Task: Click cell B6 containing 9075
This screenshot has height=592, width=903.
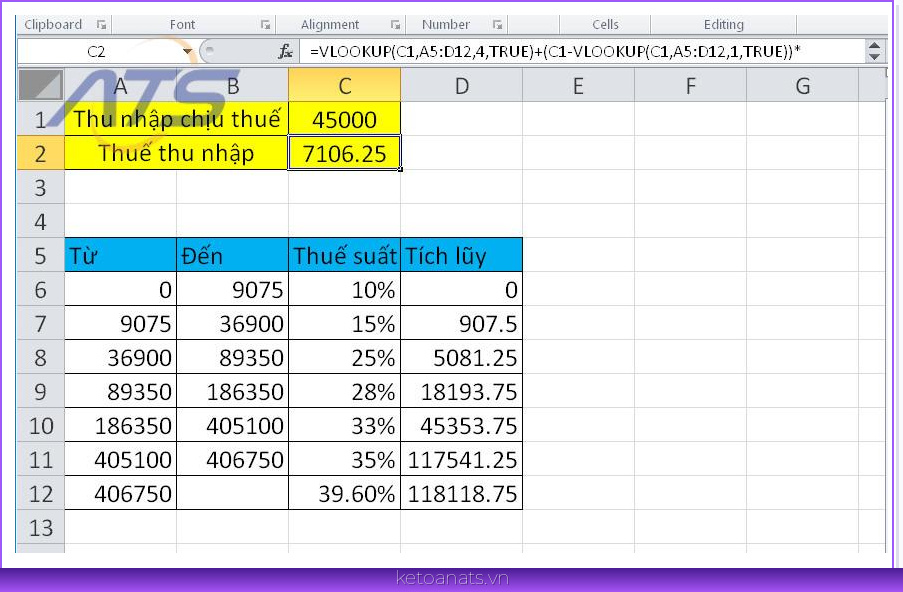Action: [233, 289]
